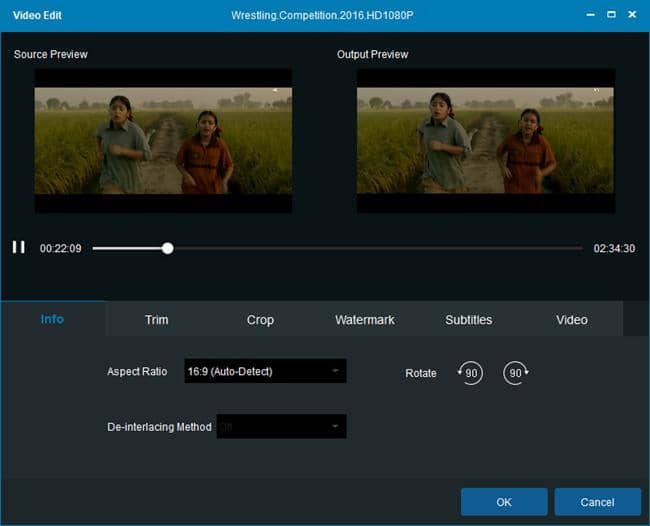The width and height of the screenshot is (650, 526).
Task: Click the De-interlacing Method label
Action: coord(159,427)
